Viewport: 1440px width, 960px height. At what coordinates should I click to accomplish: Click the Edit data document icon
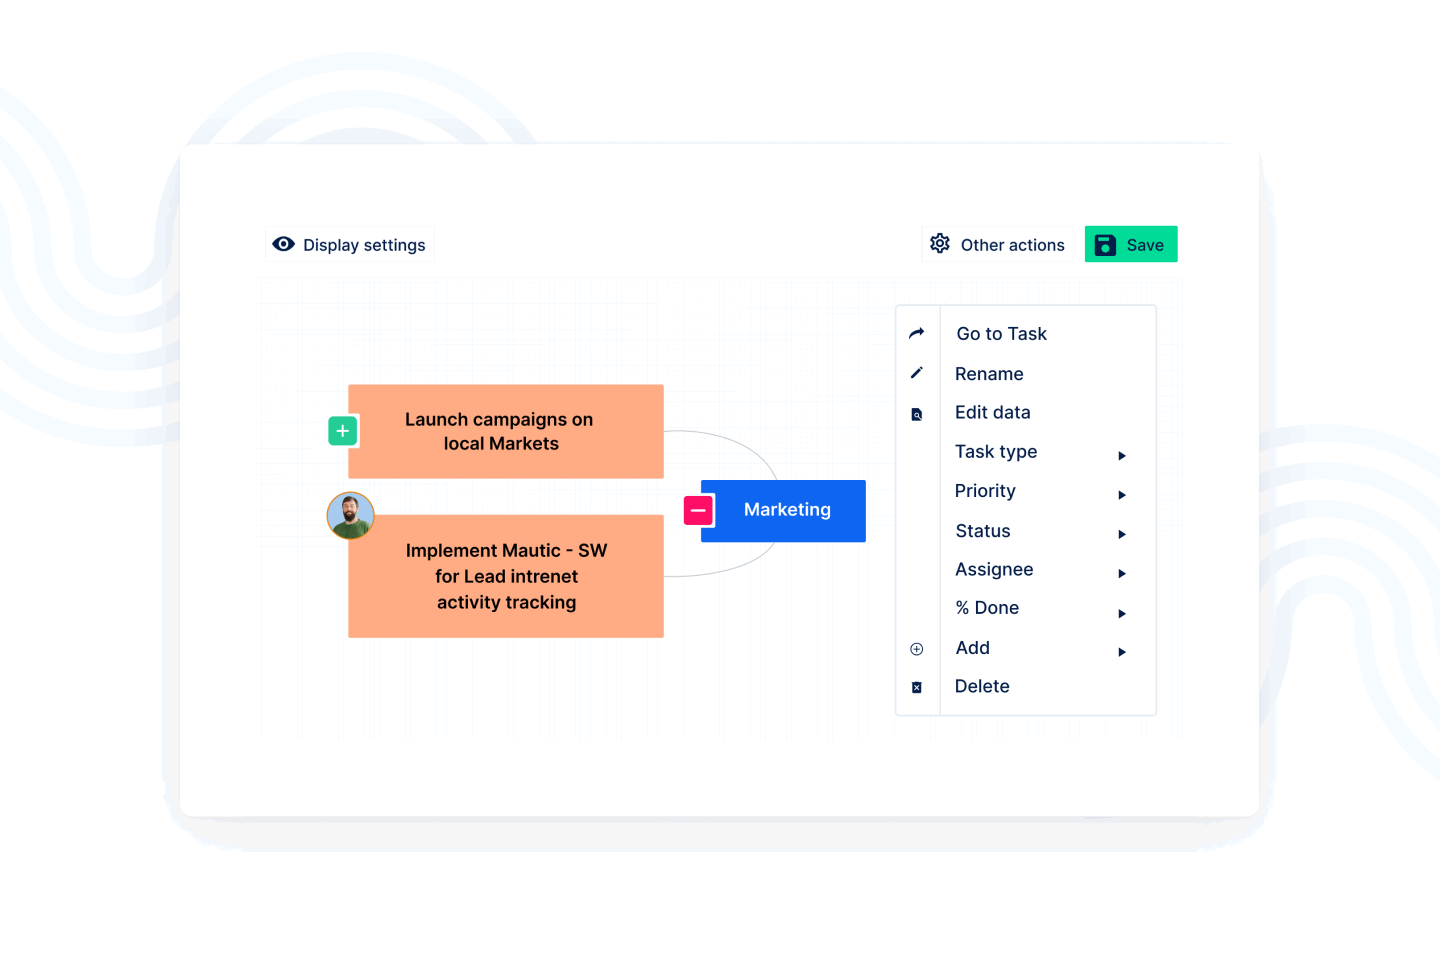coord(917,414)
